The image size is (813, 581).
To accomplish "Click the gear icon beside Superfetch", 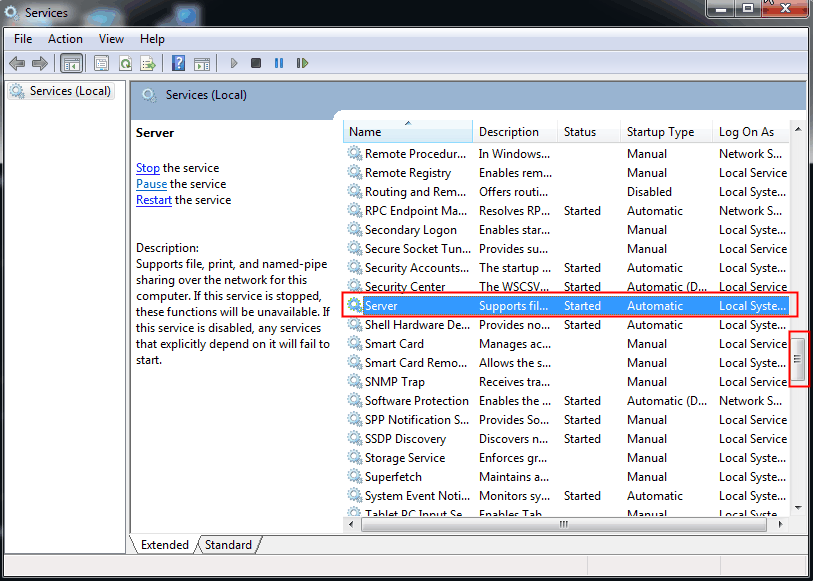I will click(355, 476).
